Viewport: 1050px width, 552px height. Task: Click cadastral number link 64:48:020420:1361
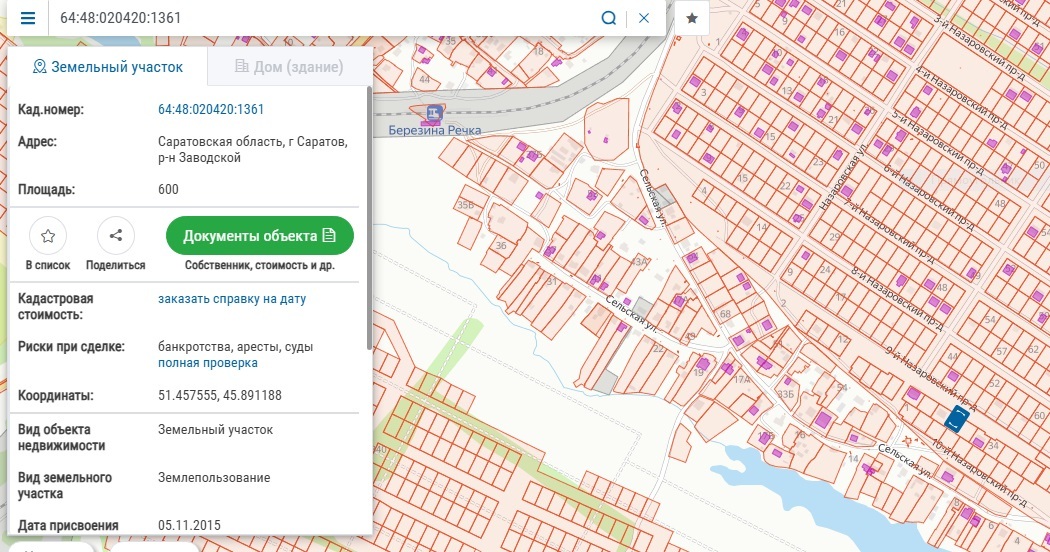point(211,110)
